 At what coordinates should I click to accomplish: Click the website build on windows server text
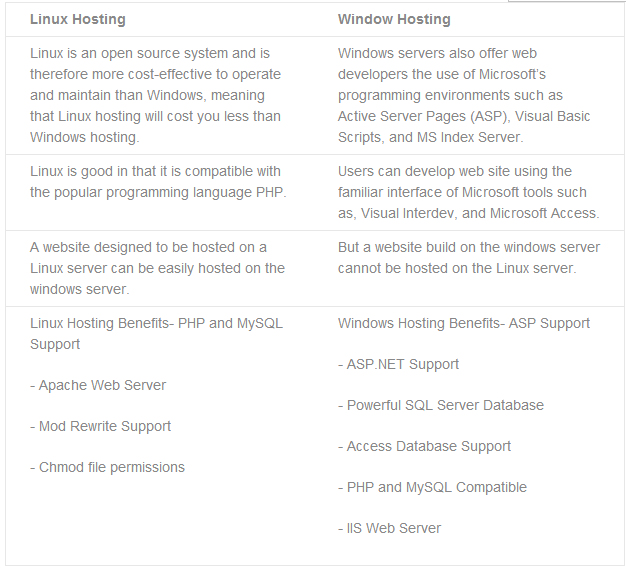[x=469, y=258]
